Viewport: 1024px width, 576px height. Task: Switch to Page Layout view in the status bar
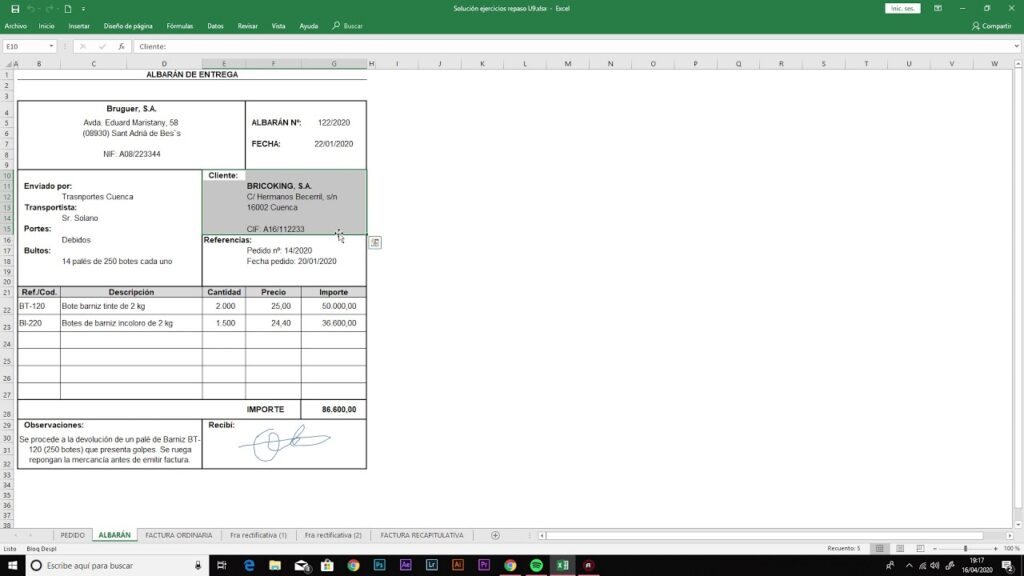pos(900,549)
